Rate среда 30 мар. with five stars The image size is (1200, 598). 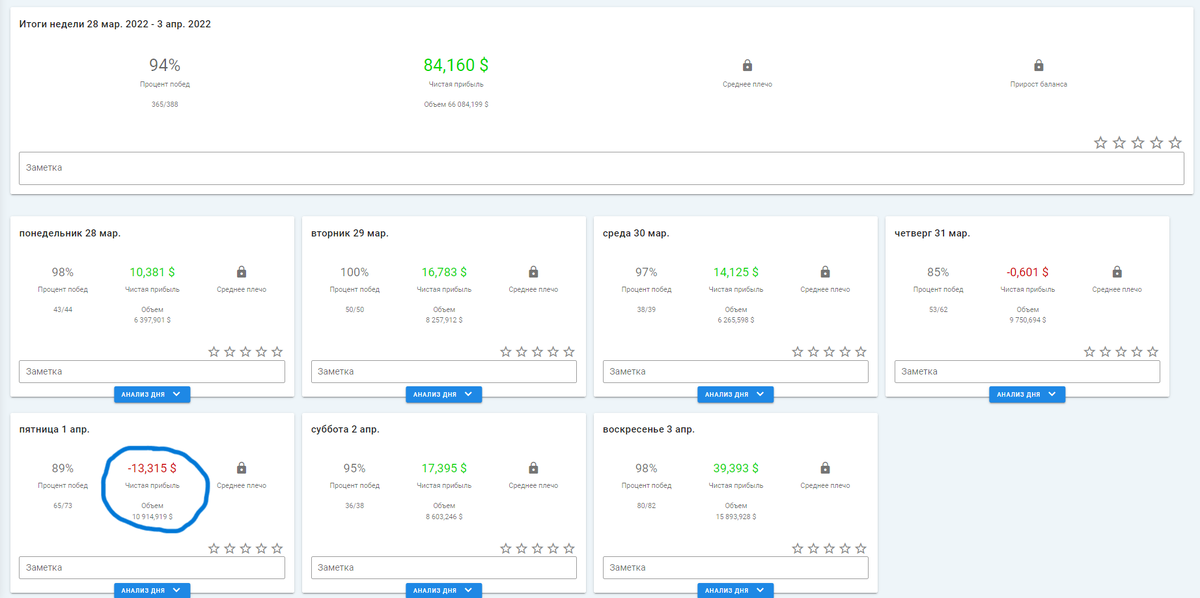coord(861,352)
